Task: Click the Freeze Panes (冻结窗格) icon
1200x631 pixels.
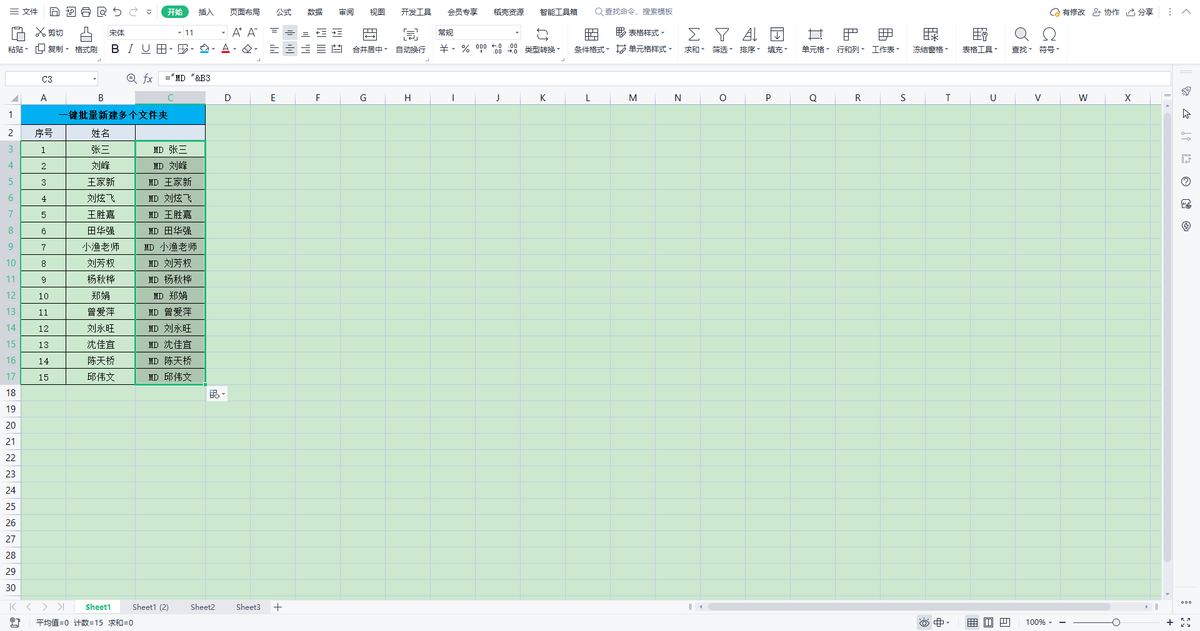Action: coord(928,34)
